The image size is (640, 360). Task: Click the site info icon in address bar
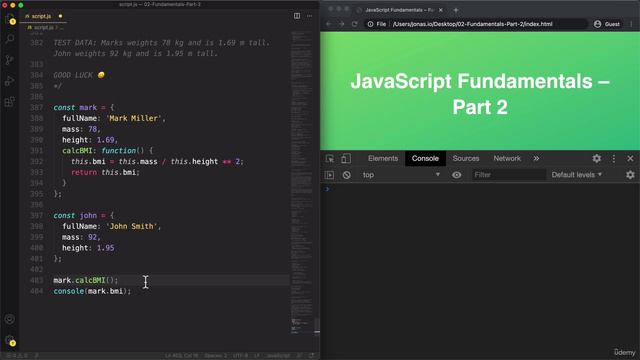[370, 24]
